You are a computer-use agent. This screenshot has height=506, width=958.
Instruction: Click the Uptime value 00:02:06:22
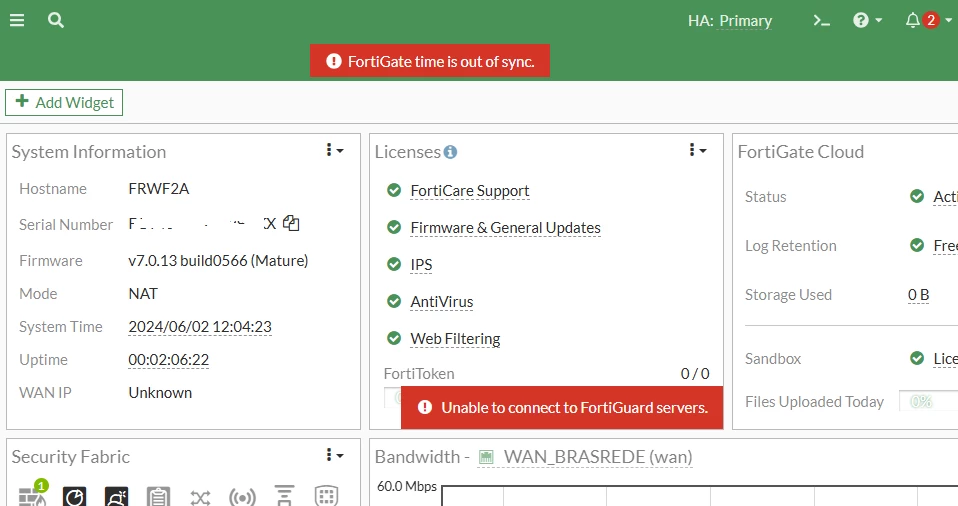[169, 360]
